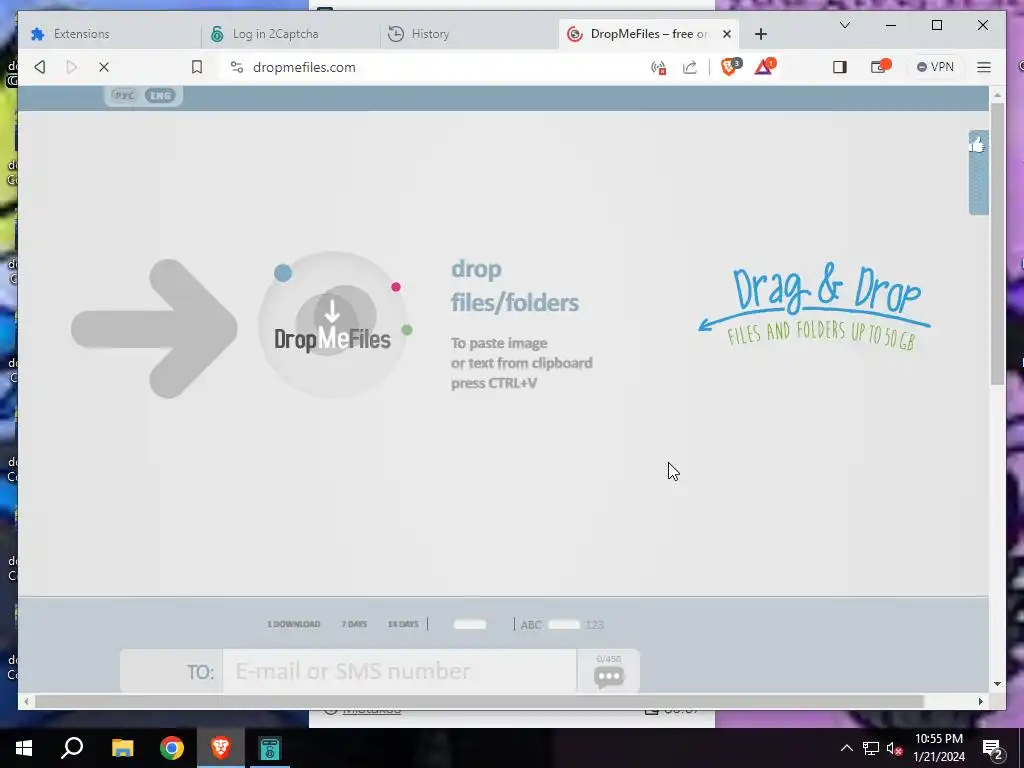Open the message speech bubble icon
1024x768 pixels.
(x=609, y=677)
